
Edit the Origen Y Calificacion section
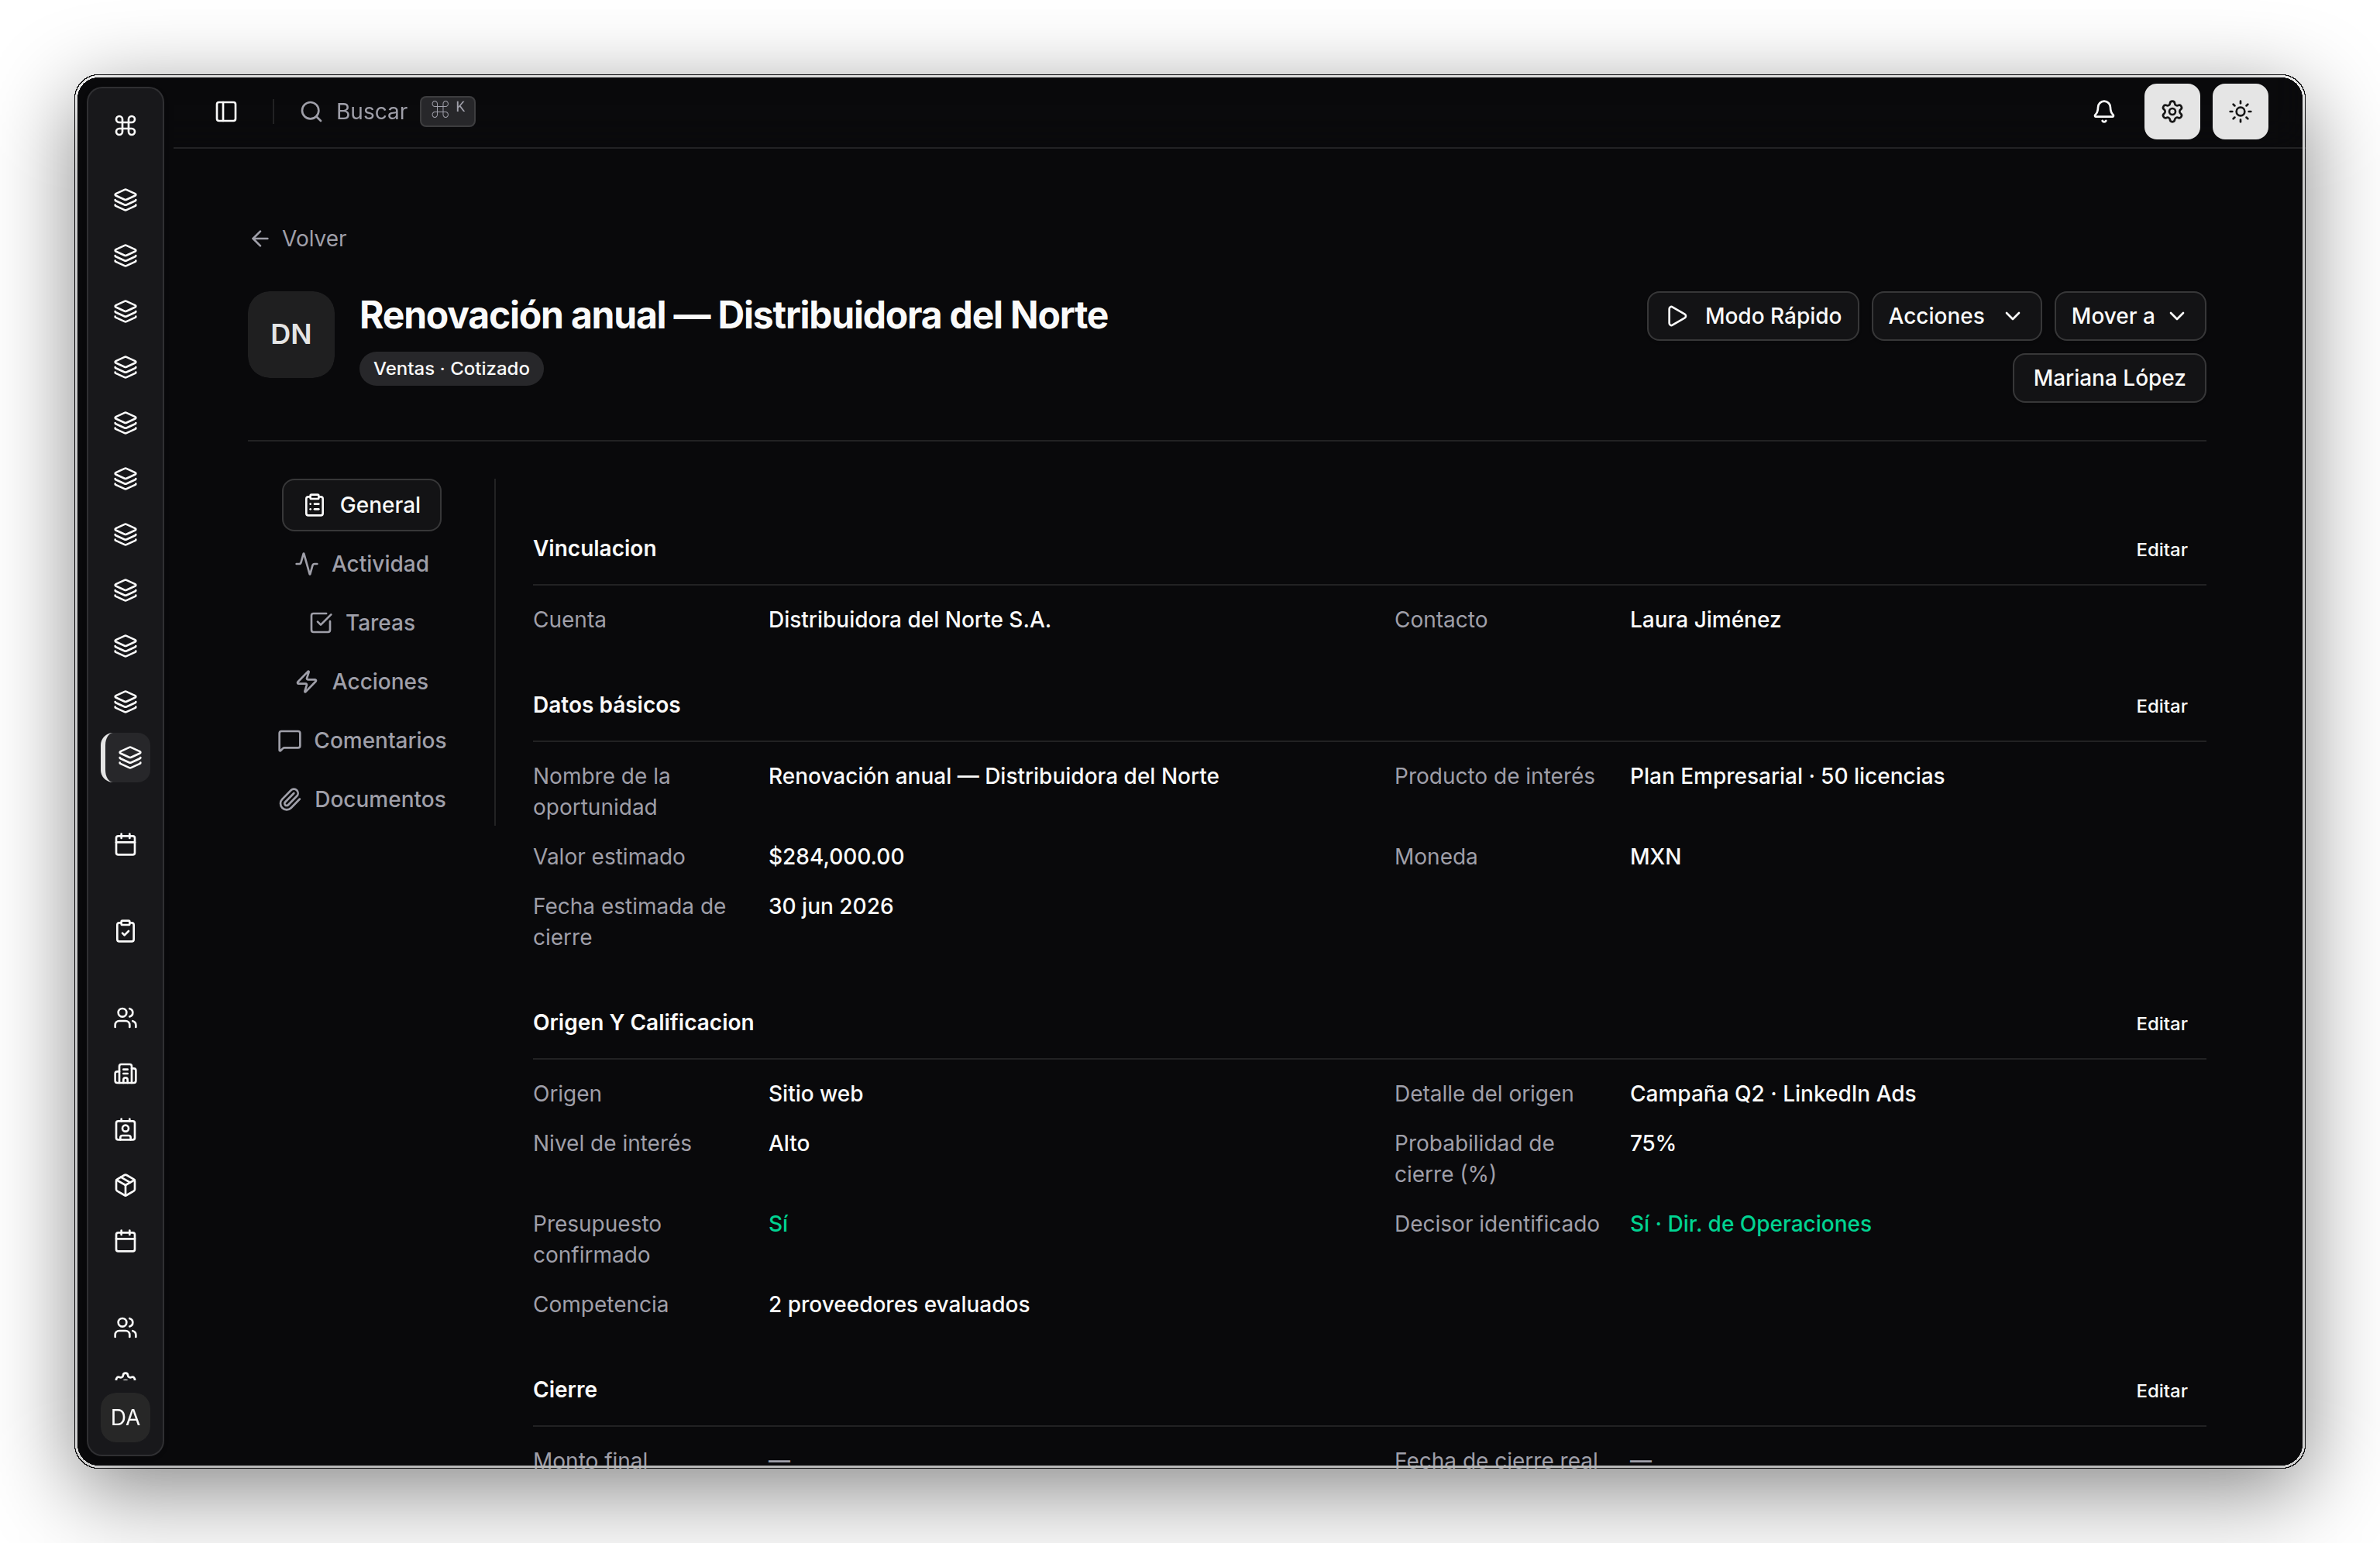click(2160, 1023)
